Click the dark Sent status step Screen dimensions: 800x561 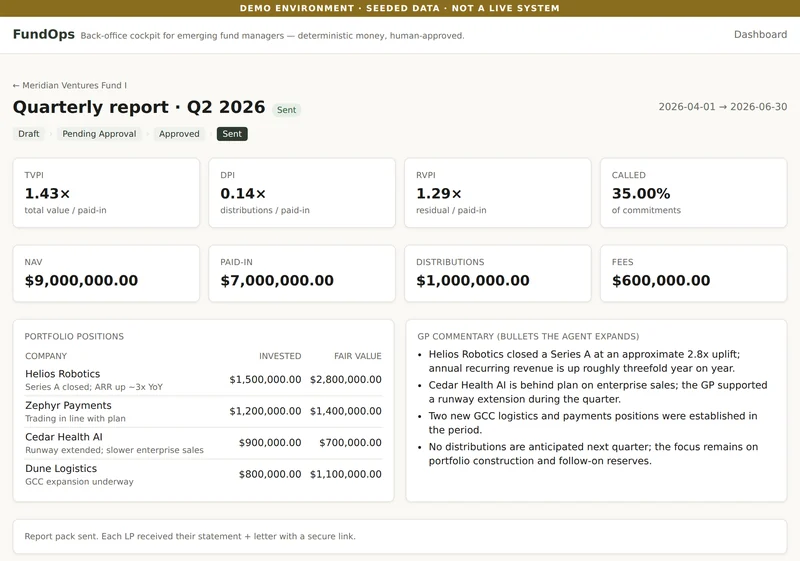pos(232,134)
